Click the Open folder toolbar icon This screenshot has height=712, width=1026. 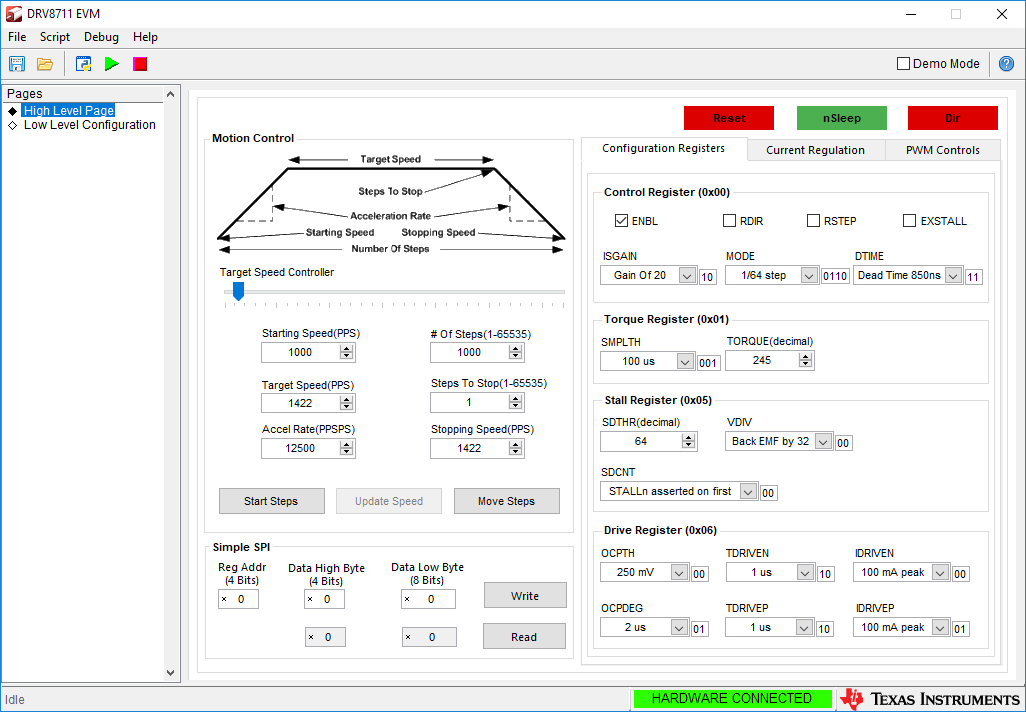(44, 64)
